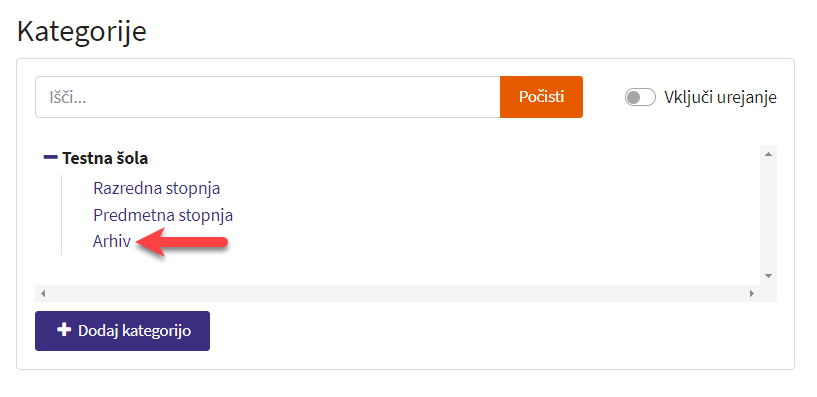Open the Razredna stopnja category
Image resolution: width=817 pixels, height=397 pixels.
[x=156, y=188]
